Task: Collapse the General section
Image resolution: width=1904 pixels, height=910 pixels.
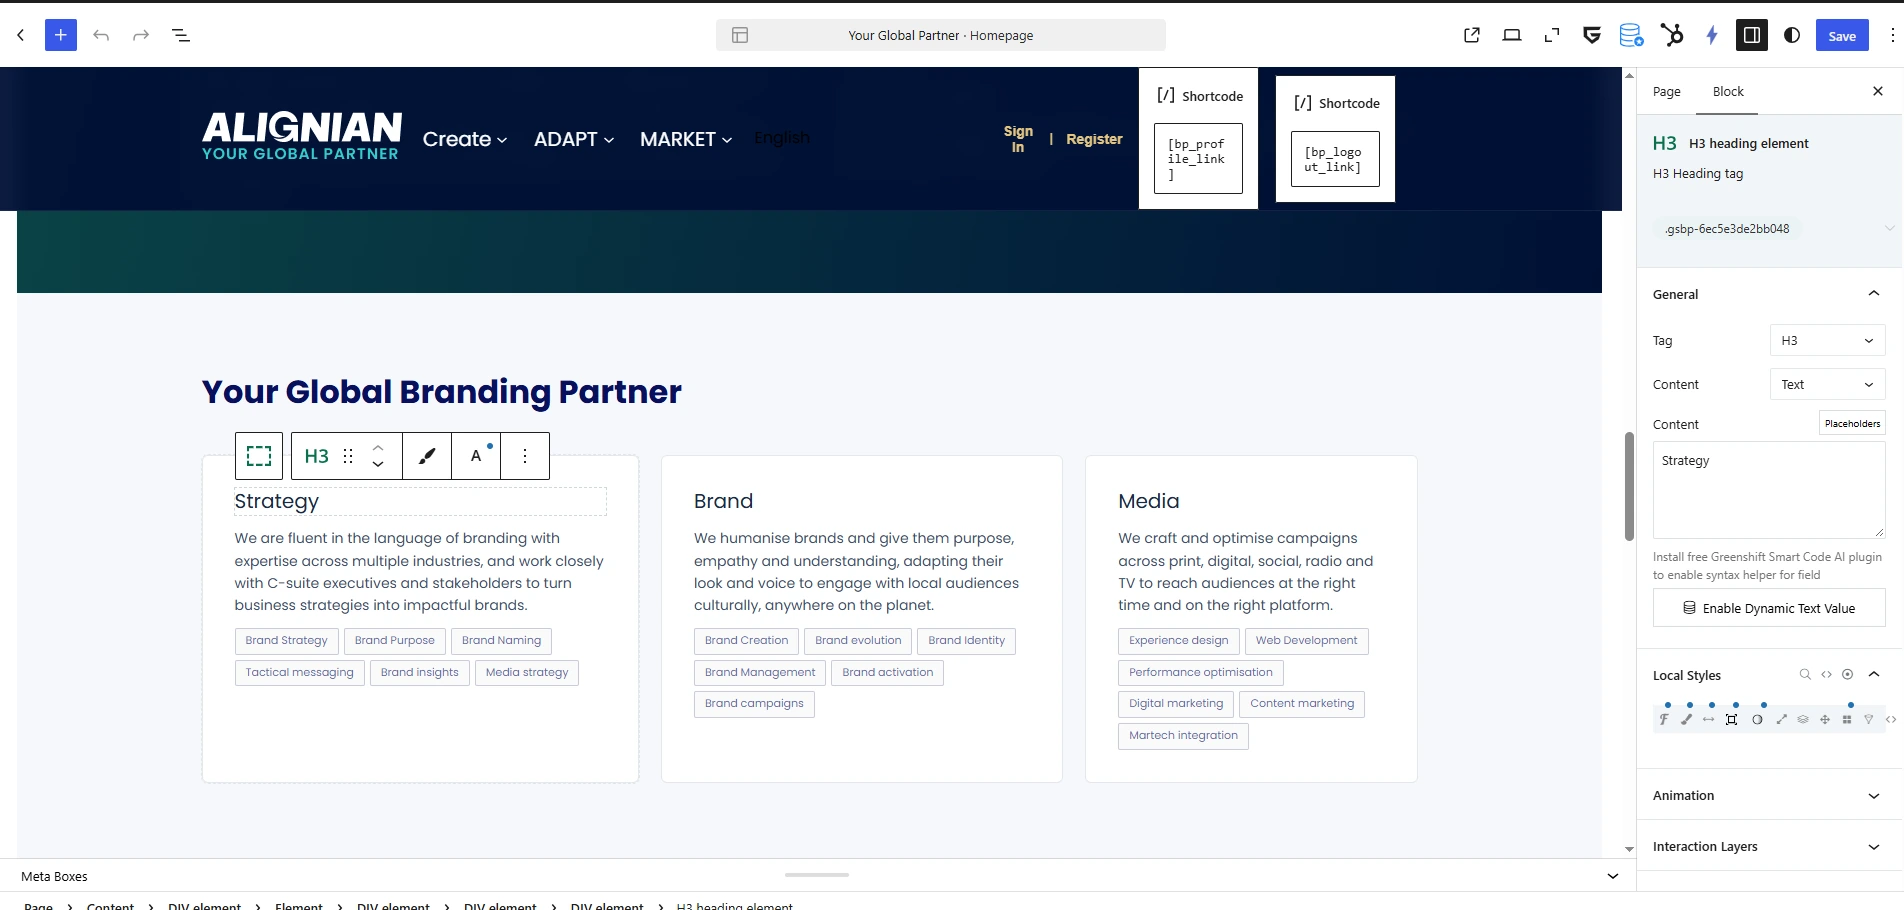Action: [1874, 294]
